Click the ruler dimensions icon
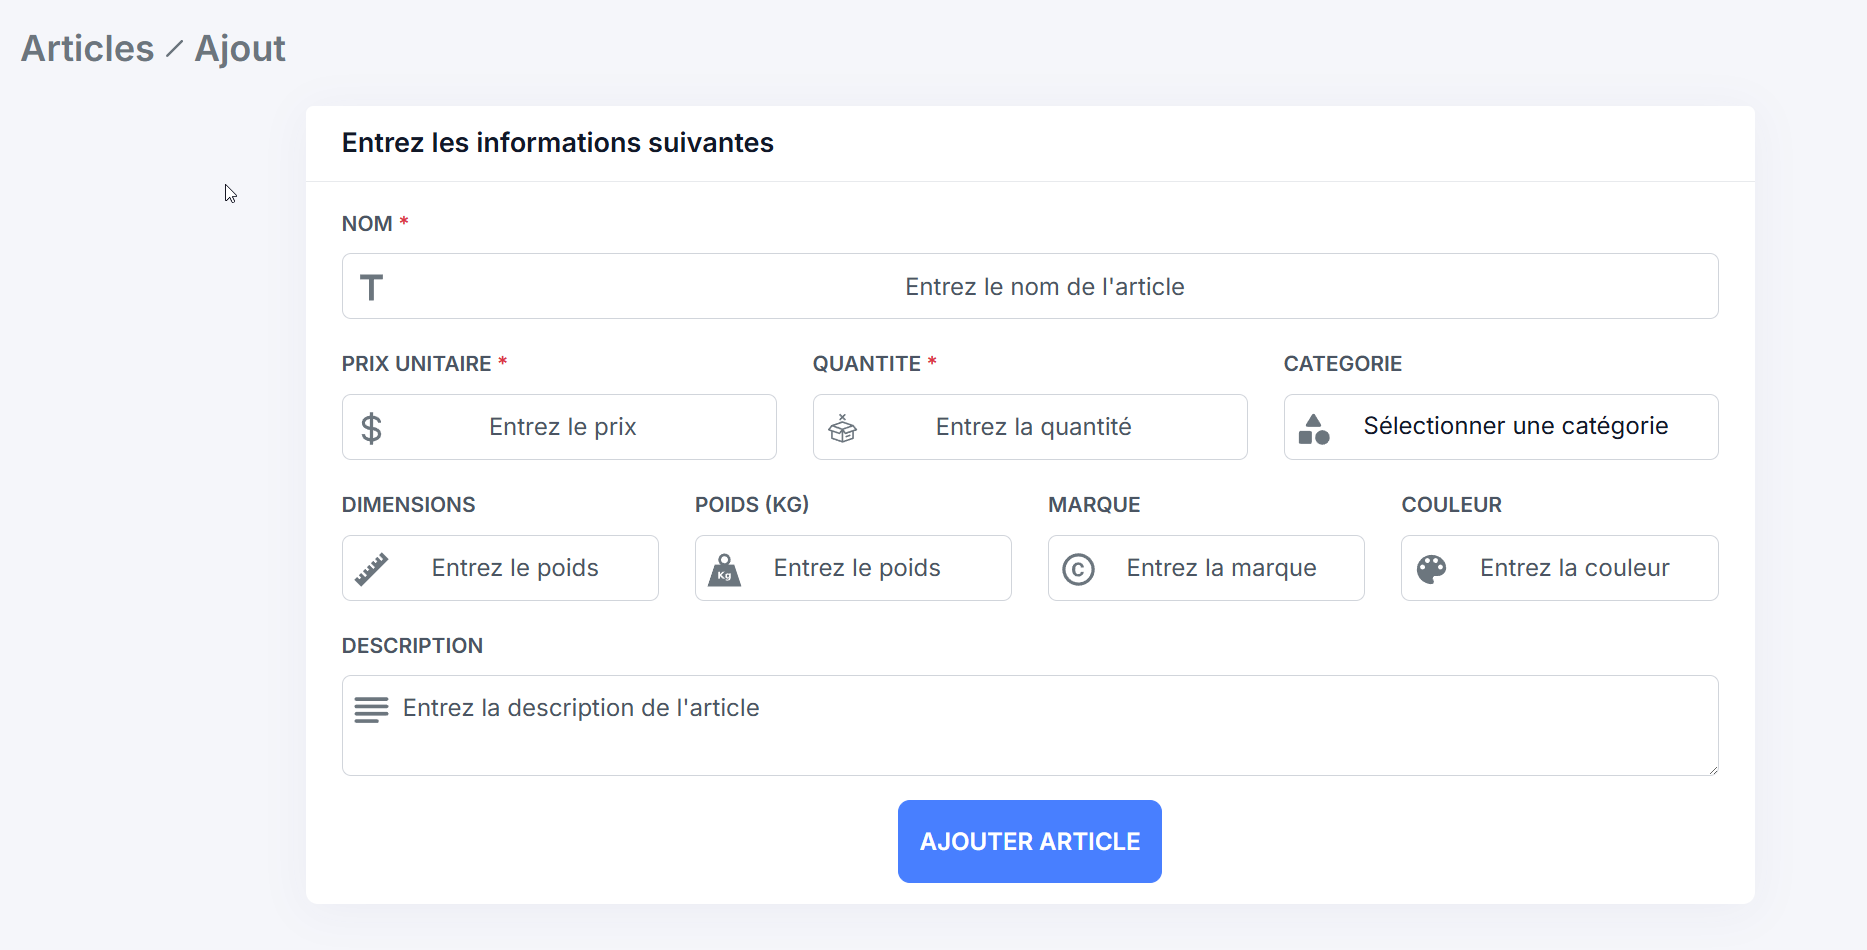 (371, 569)
